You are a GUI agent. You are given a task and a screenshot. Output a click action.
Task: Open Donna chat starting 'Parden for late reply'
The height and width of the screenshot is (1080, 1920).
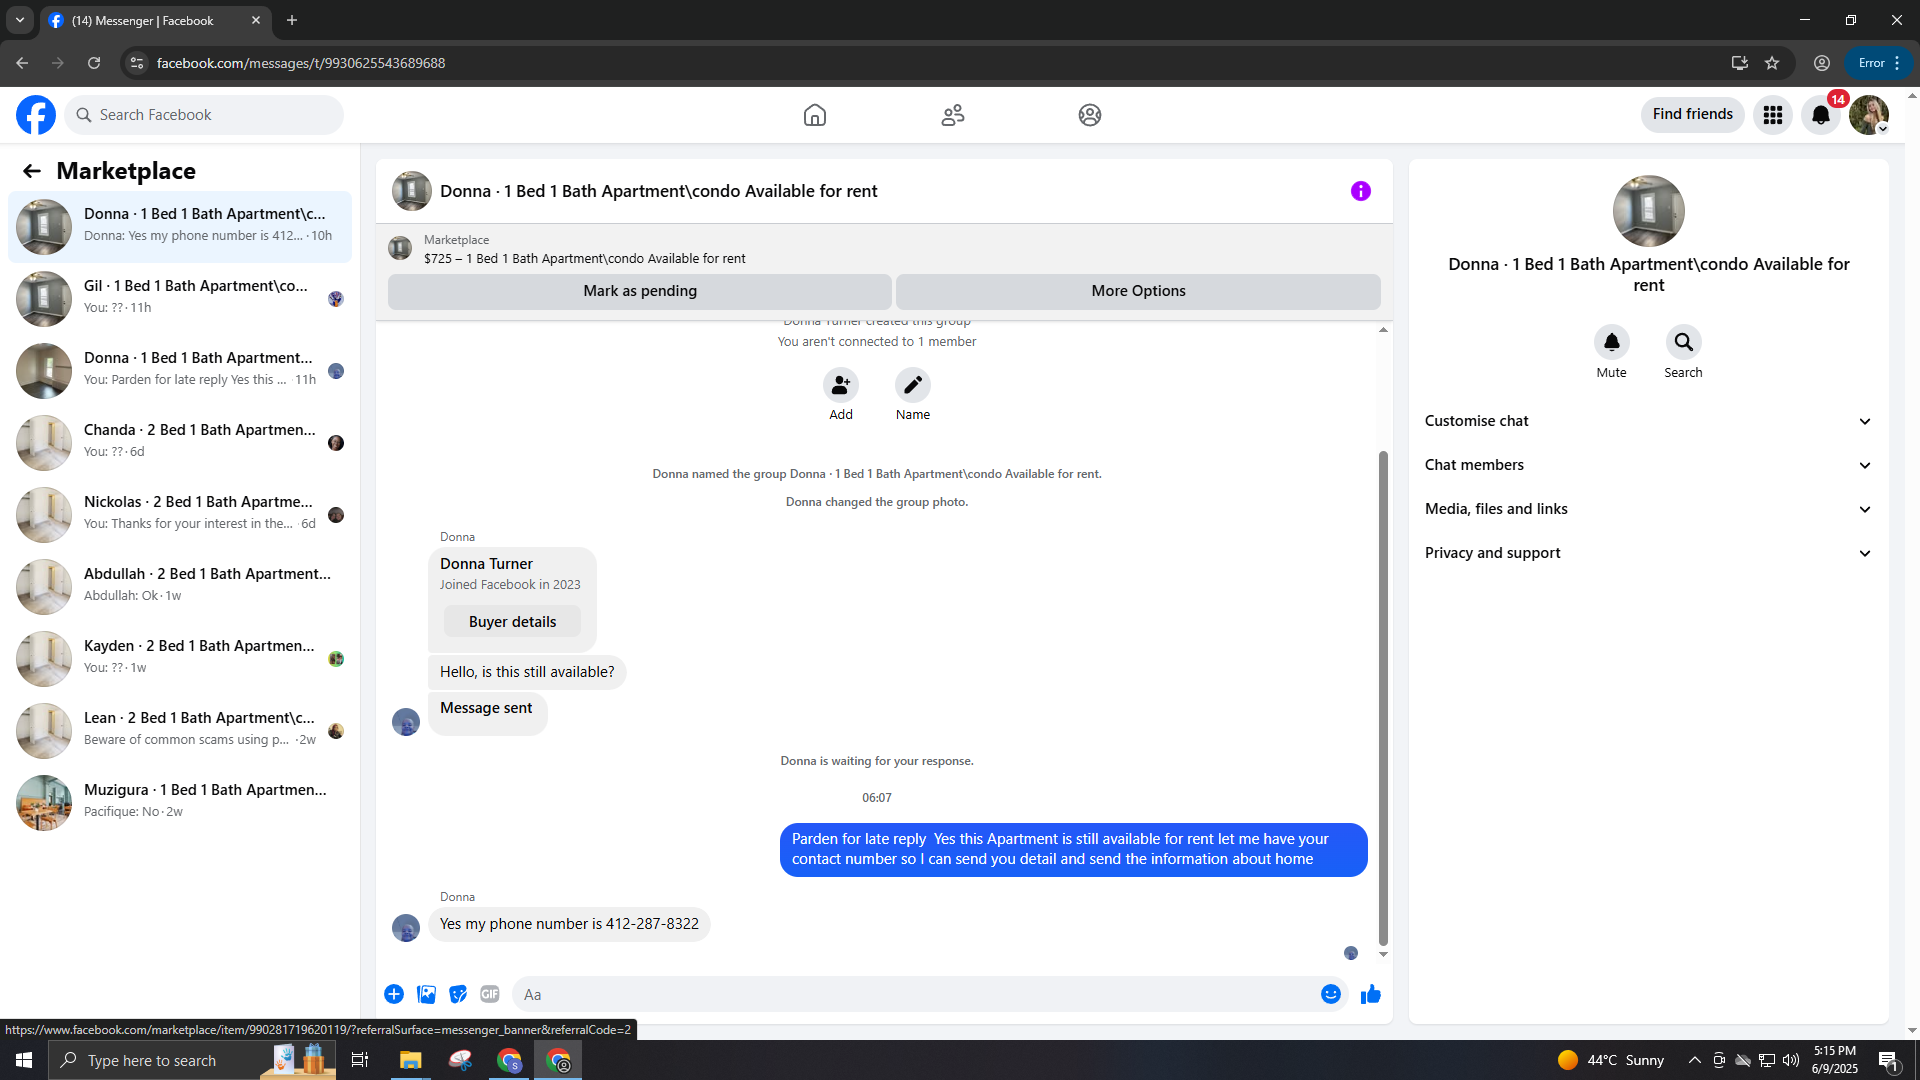[180, 371]
